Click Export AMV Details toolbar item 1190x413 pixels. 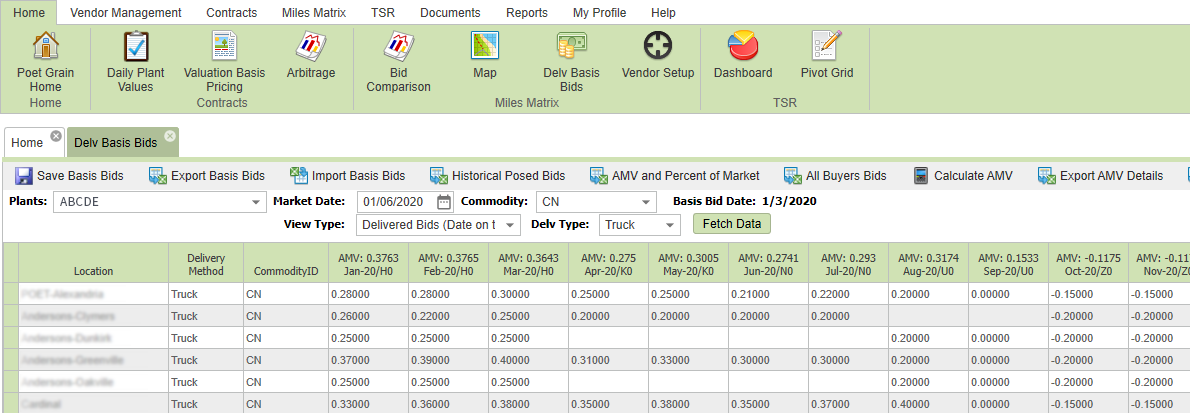[1100, 176]
